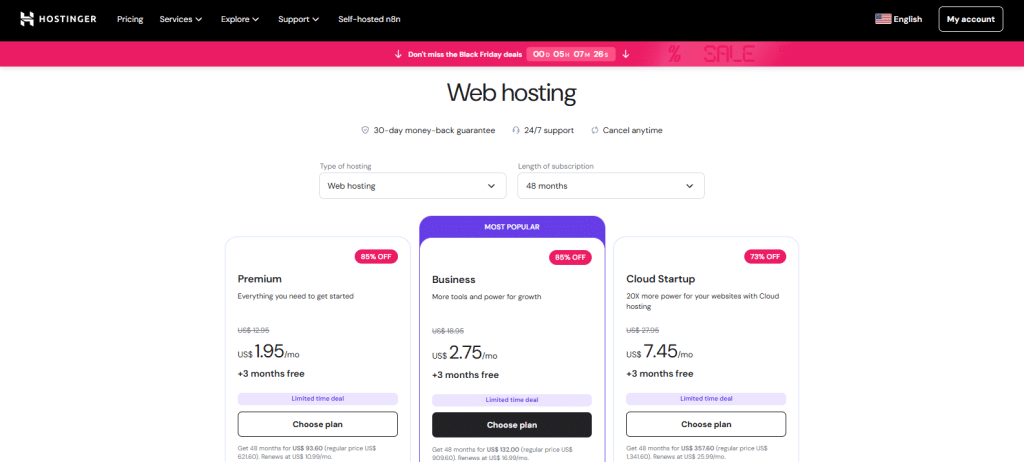Click +3 months free on Cloud Startup card
Screen dimensions: 1024x462
tap(660, 374)
